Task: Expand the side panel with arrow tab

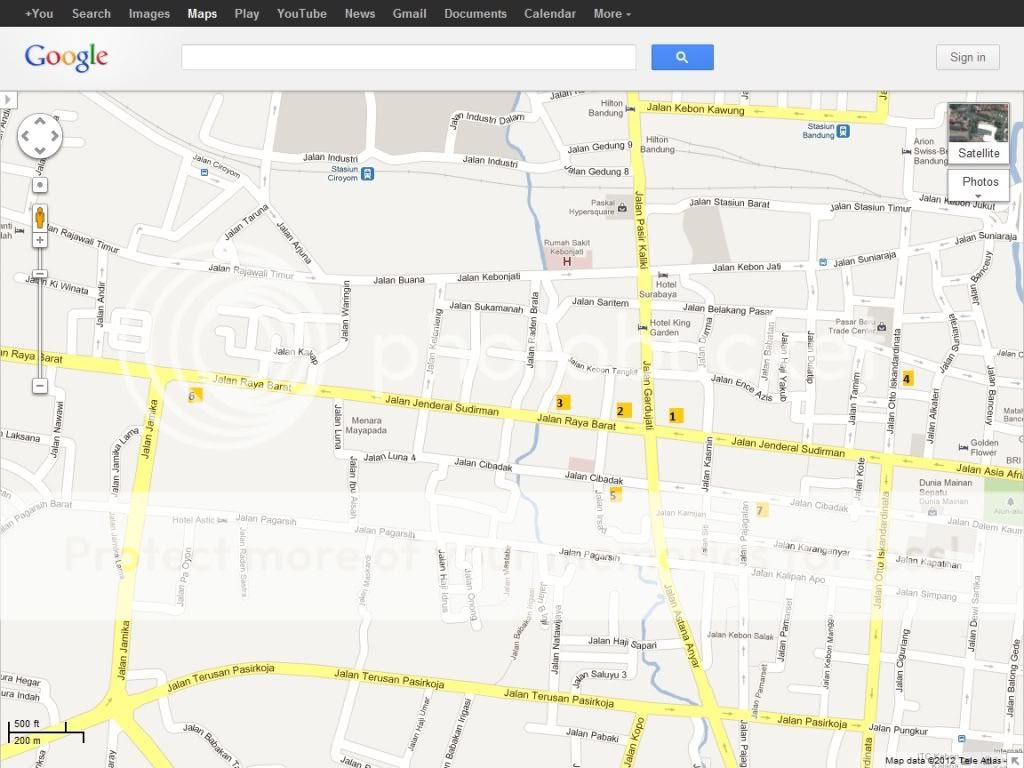Action: click(8, 100)
